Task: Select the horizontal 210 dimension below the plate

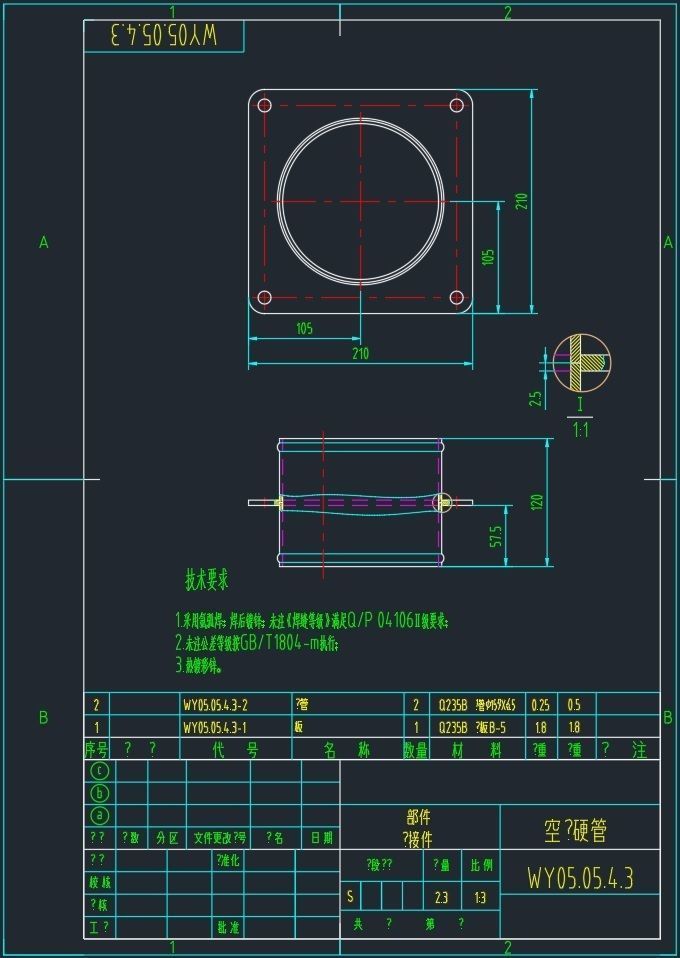Action: click(x=360, y=354)
